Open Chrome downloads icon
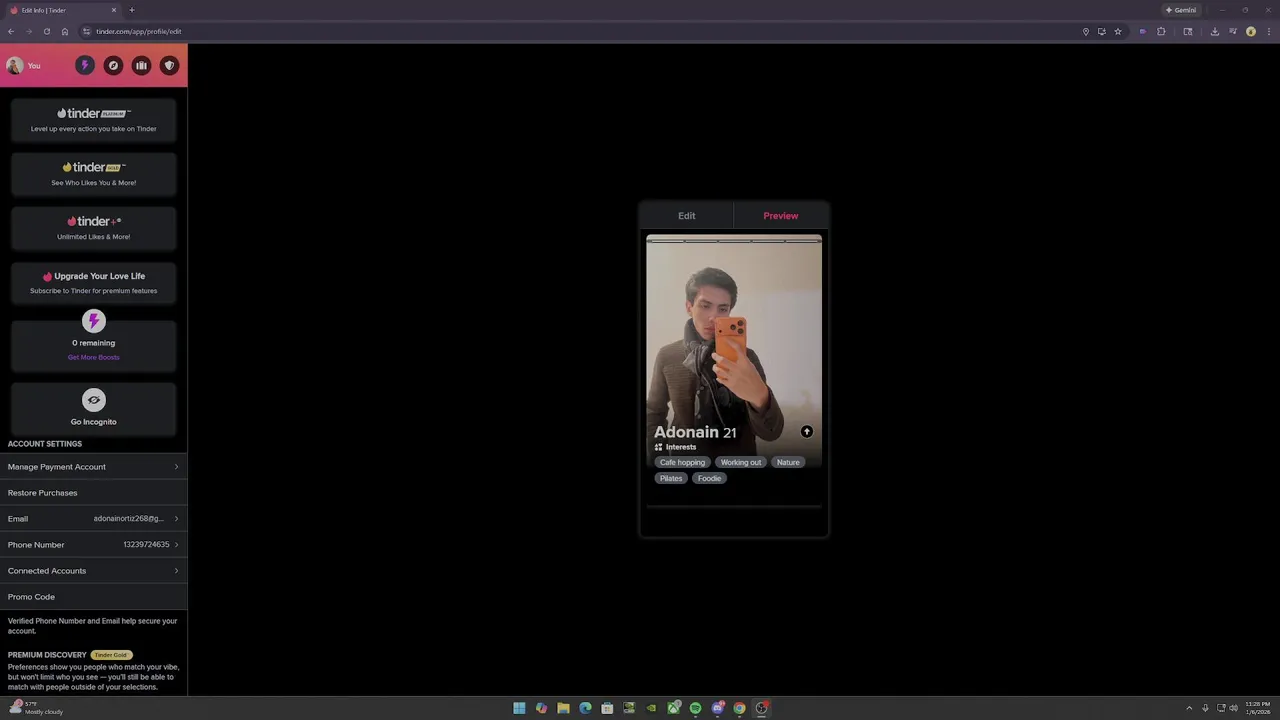The width and height of the screenshot is (1280, 720). [1214, 31]
